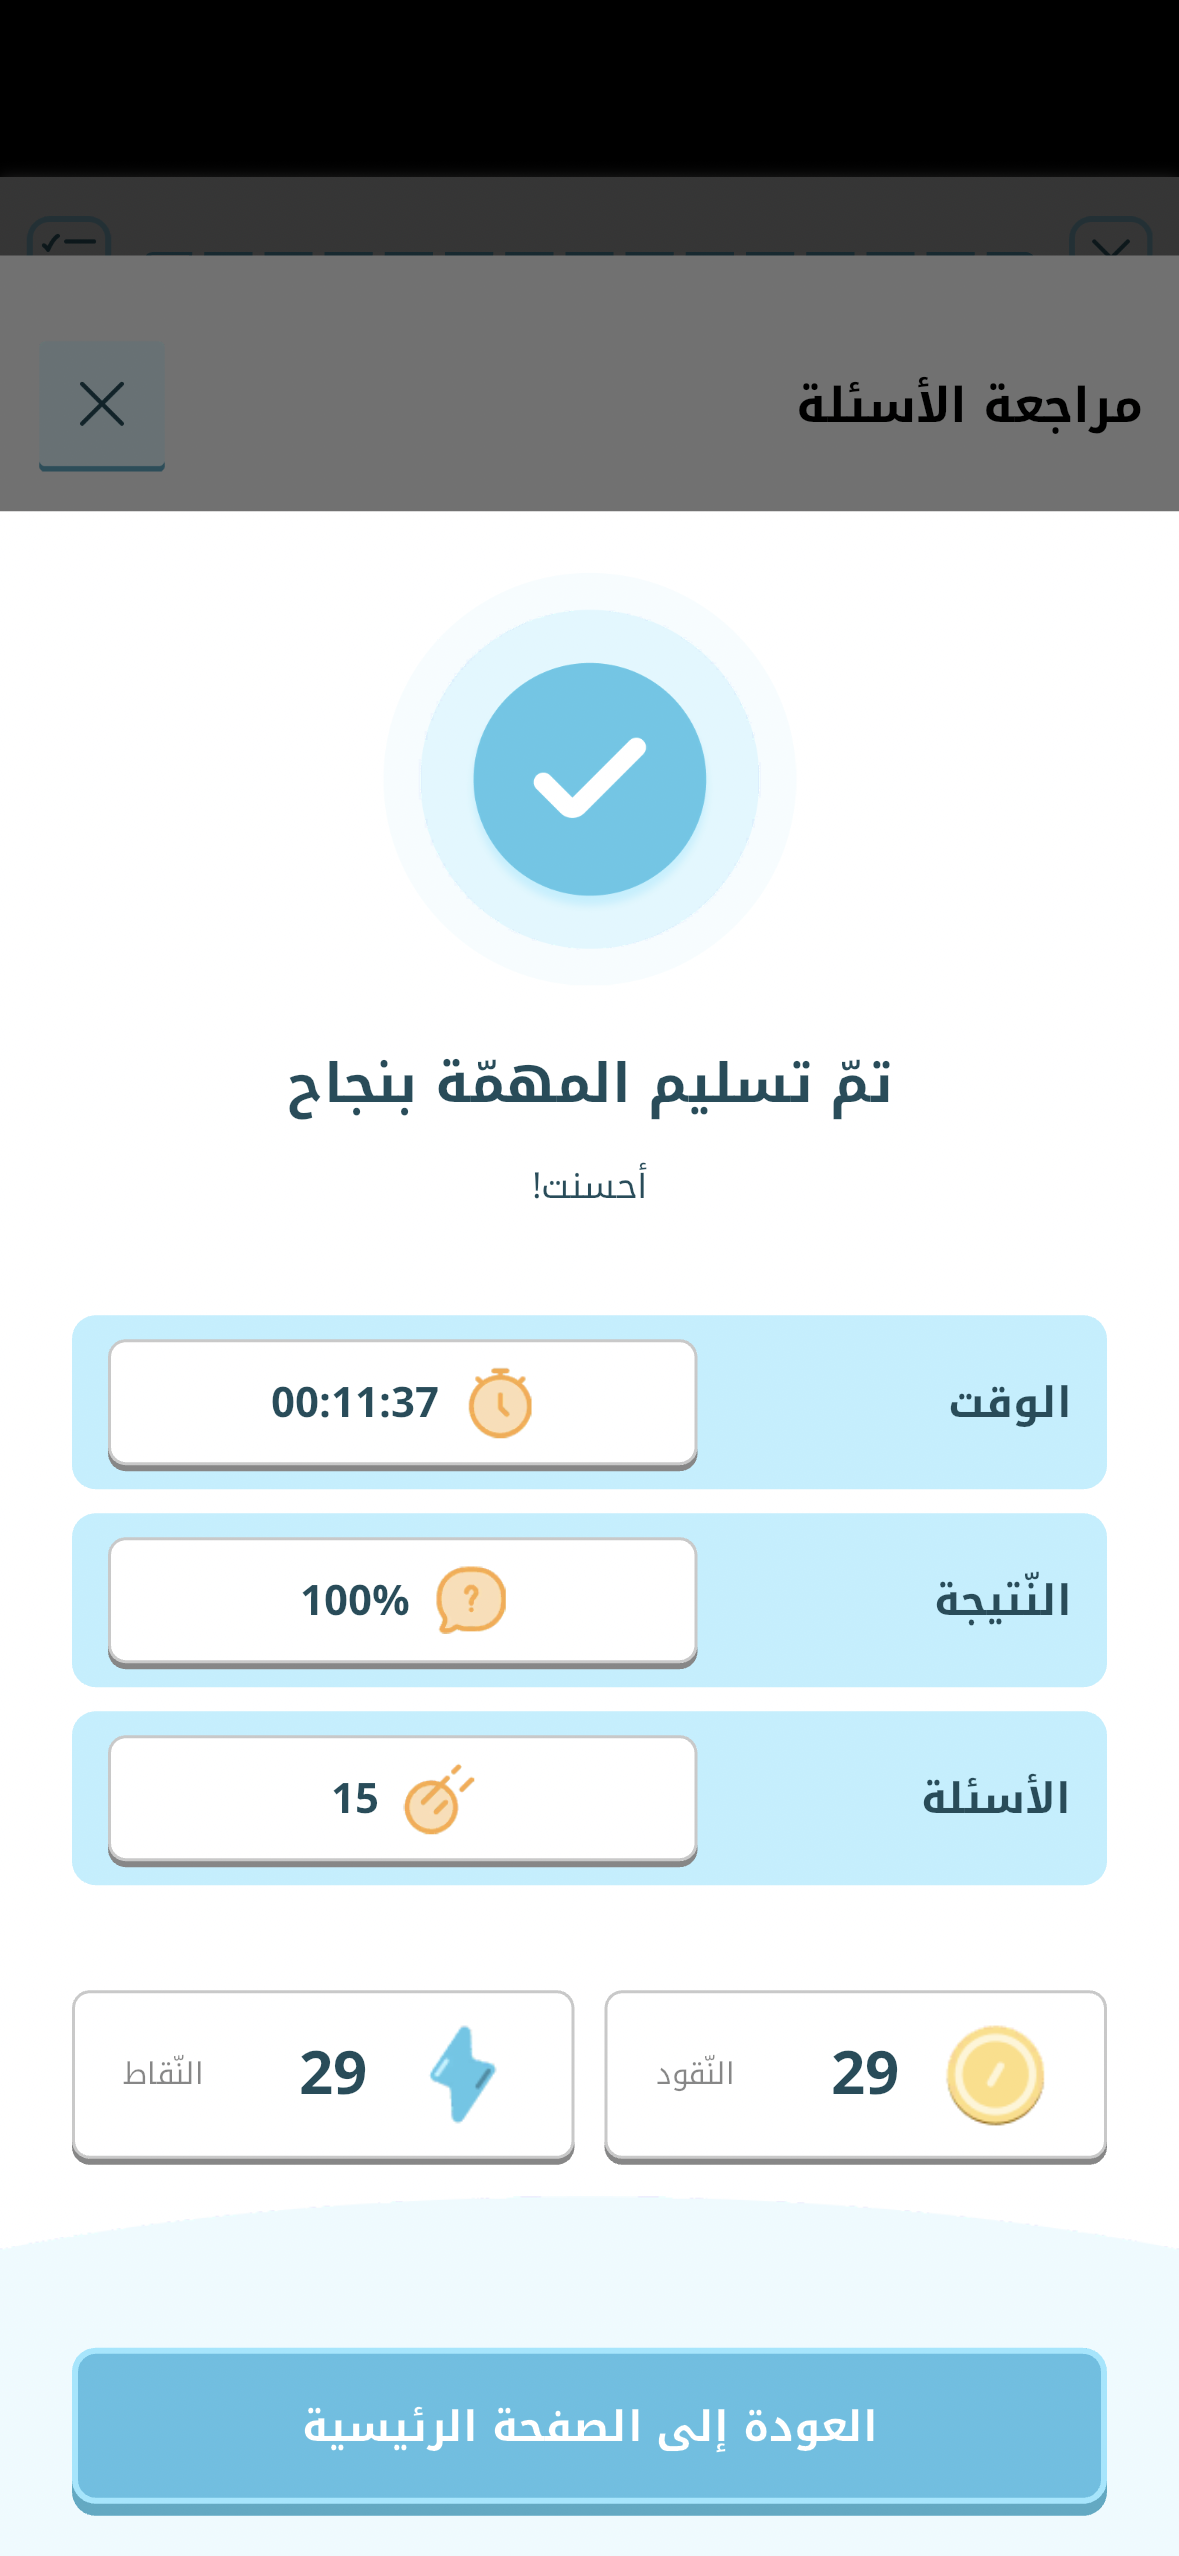Click the orange questions target icon
Viewport: 1179px width, 2556px height.
438,1799
